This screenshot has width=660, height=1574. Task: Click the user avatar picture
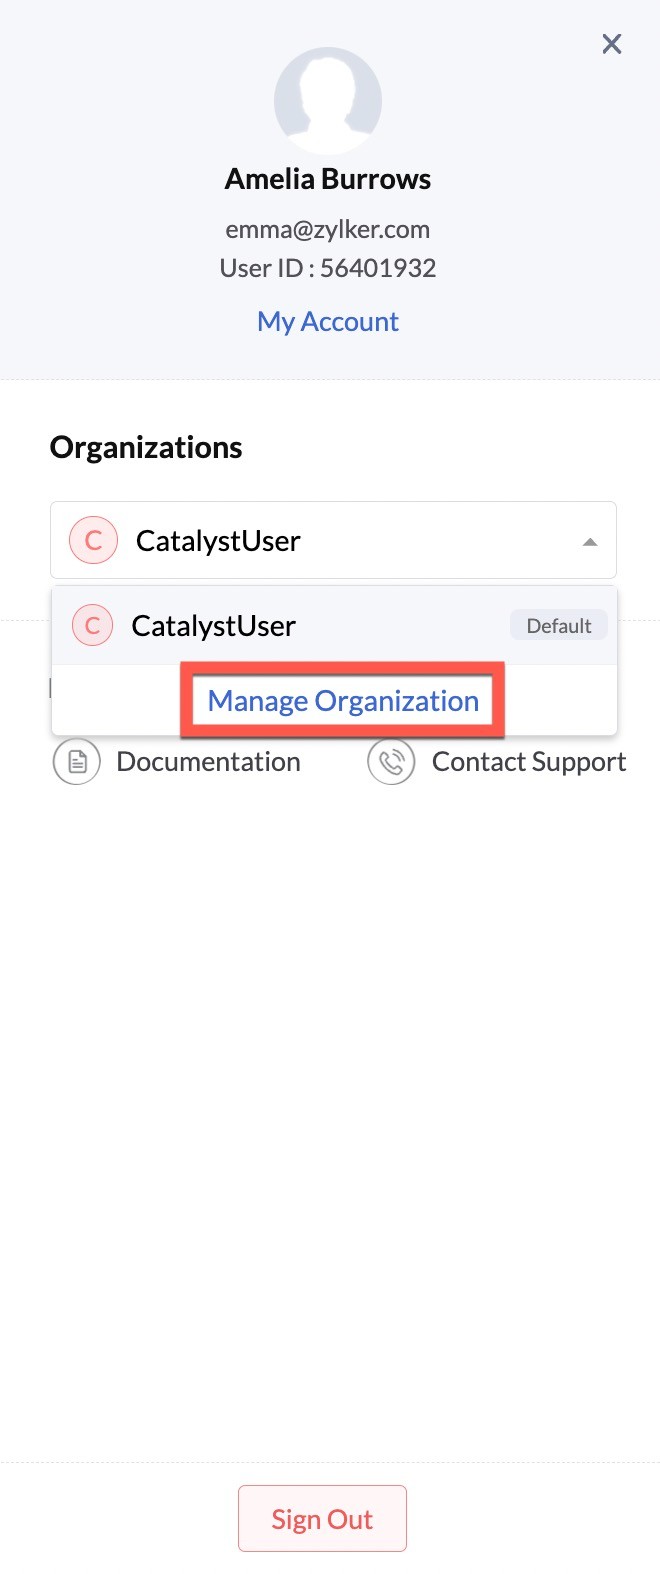(x=328, y=100)
